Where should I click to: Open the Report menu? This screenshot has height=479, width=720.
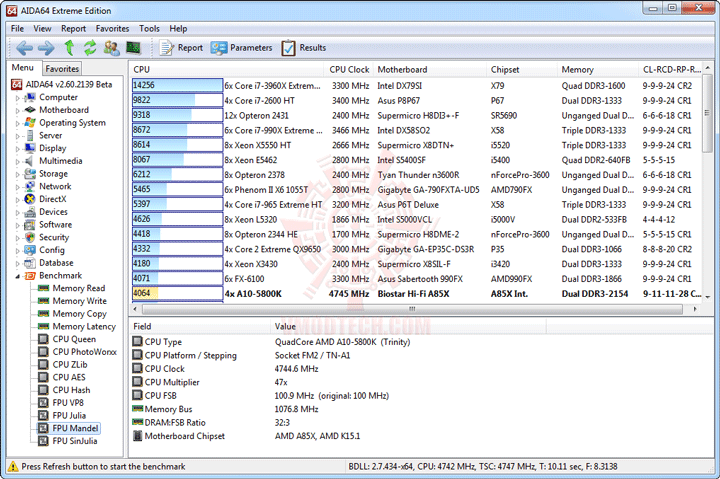click(73, 28)
